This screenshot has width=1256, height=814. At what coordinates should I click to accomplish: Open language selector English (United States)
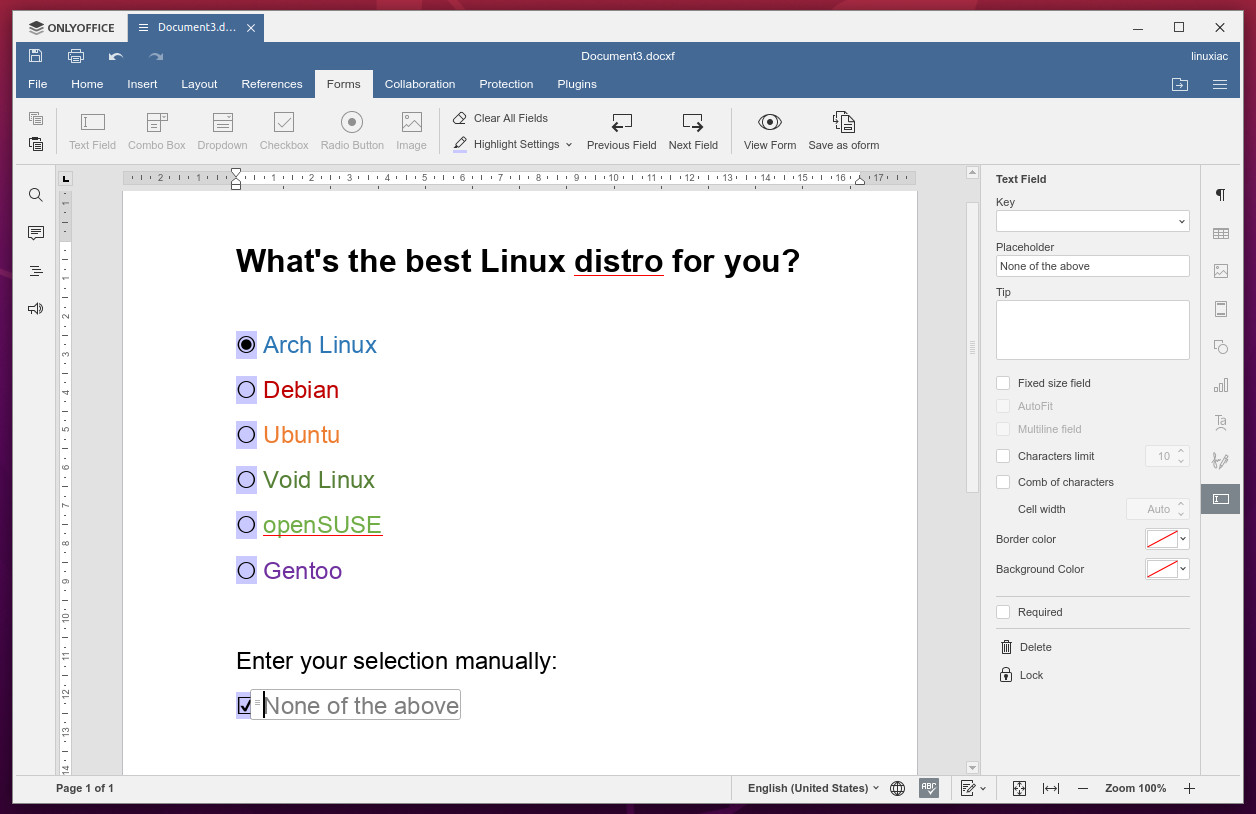pyautogui.click(x=813, y=788)
